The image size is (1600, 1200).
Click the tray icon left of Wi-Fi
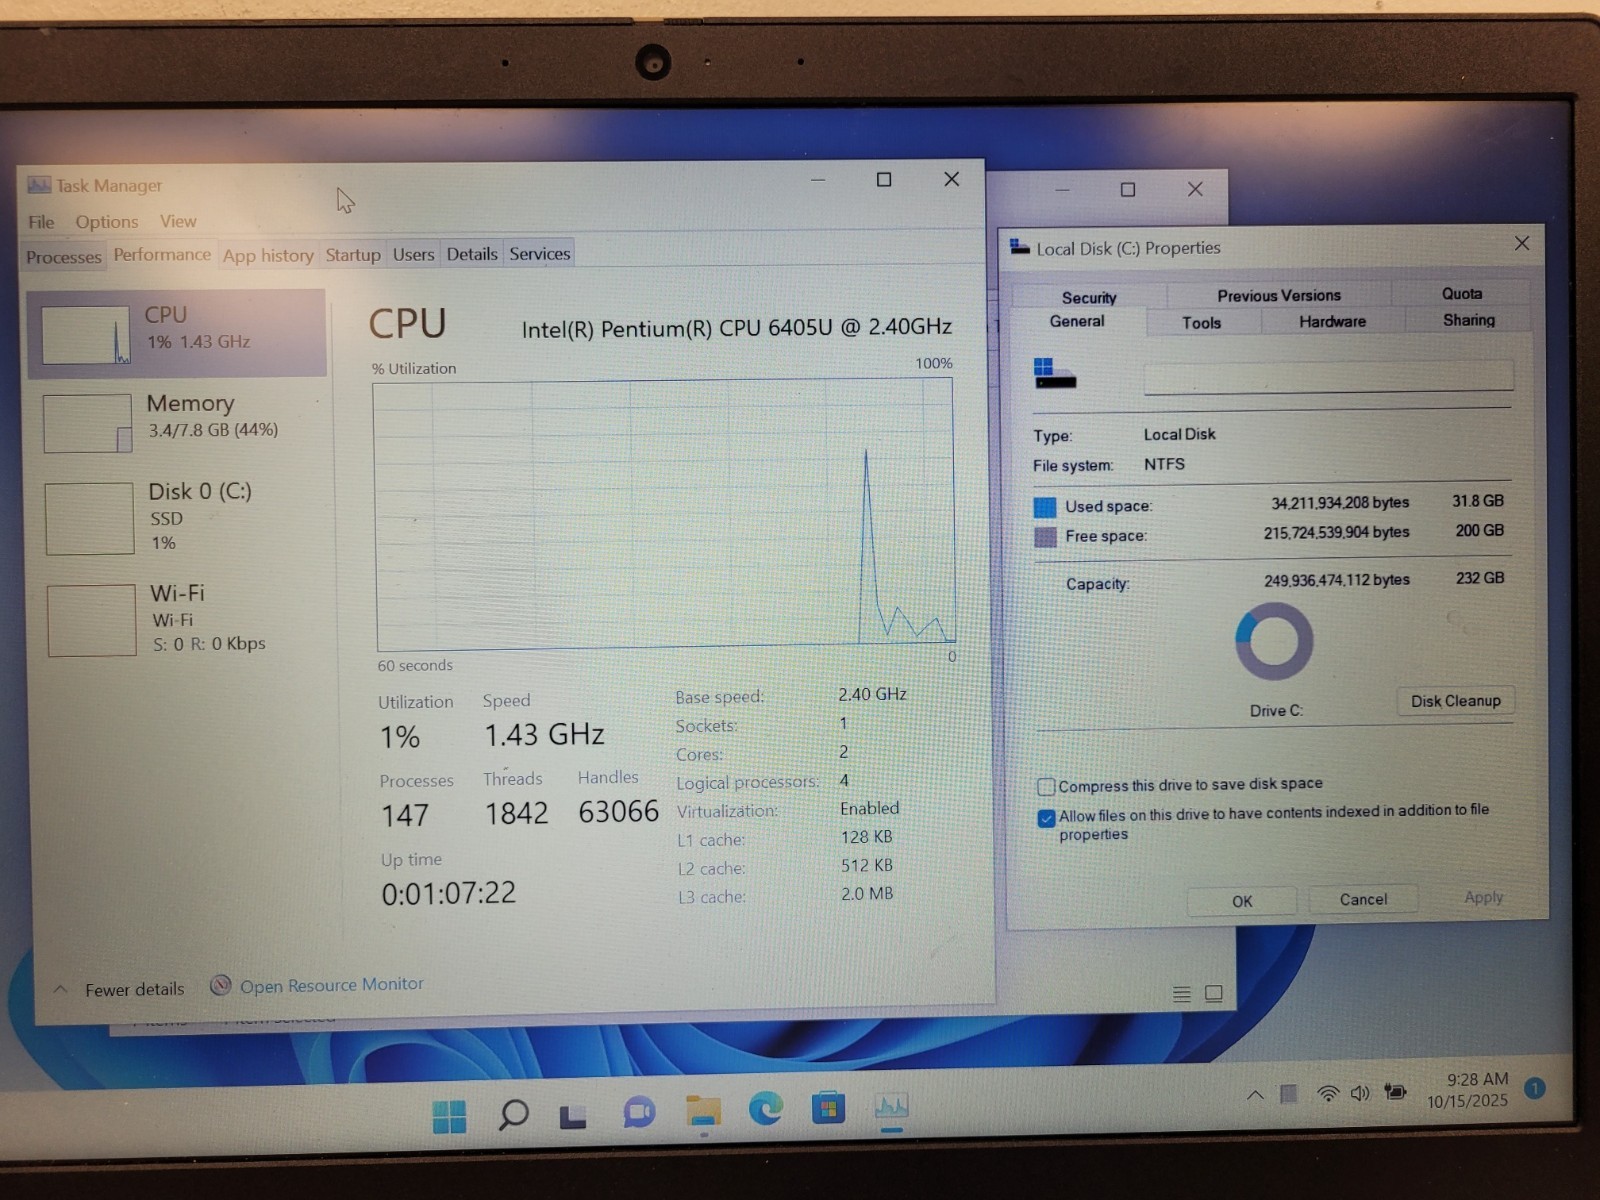[1289, 1095]
